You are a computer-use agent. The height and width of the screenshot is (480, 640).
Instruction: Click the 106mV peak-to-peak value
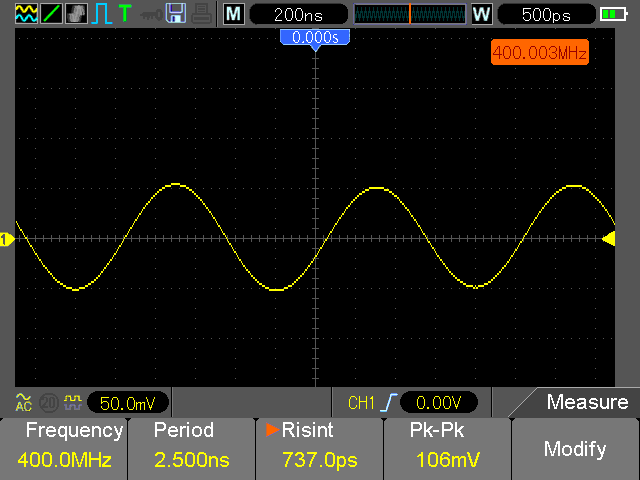pos(448,460)
